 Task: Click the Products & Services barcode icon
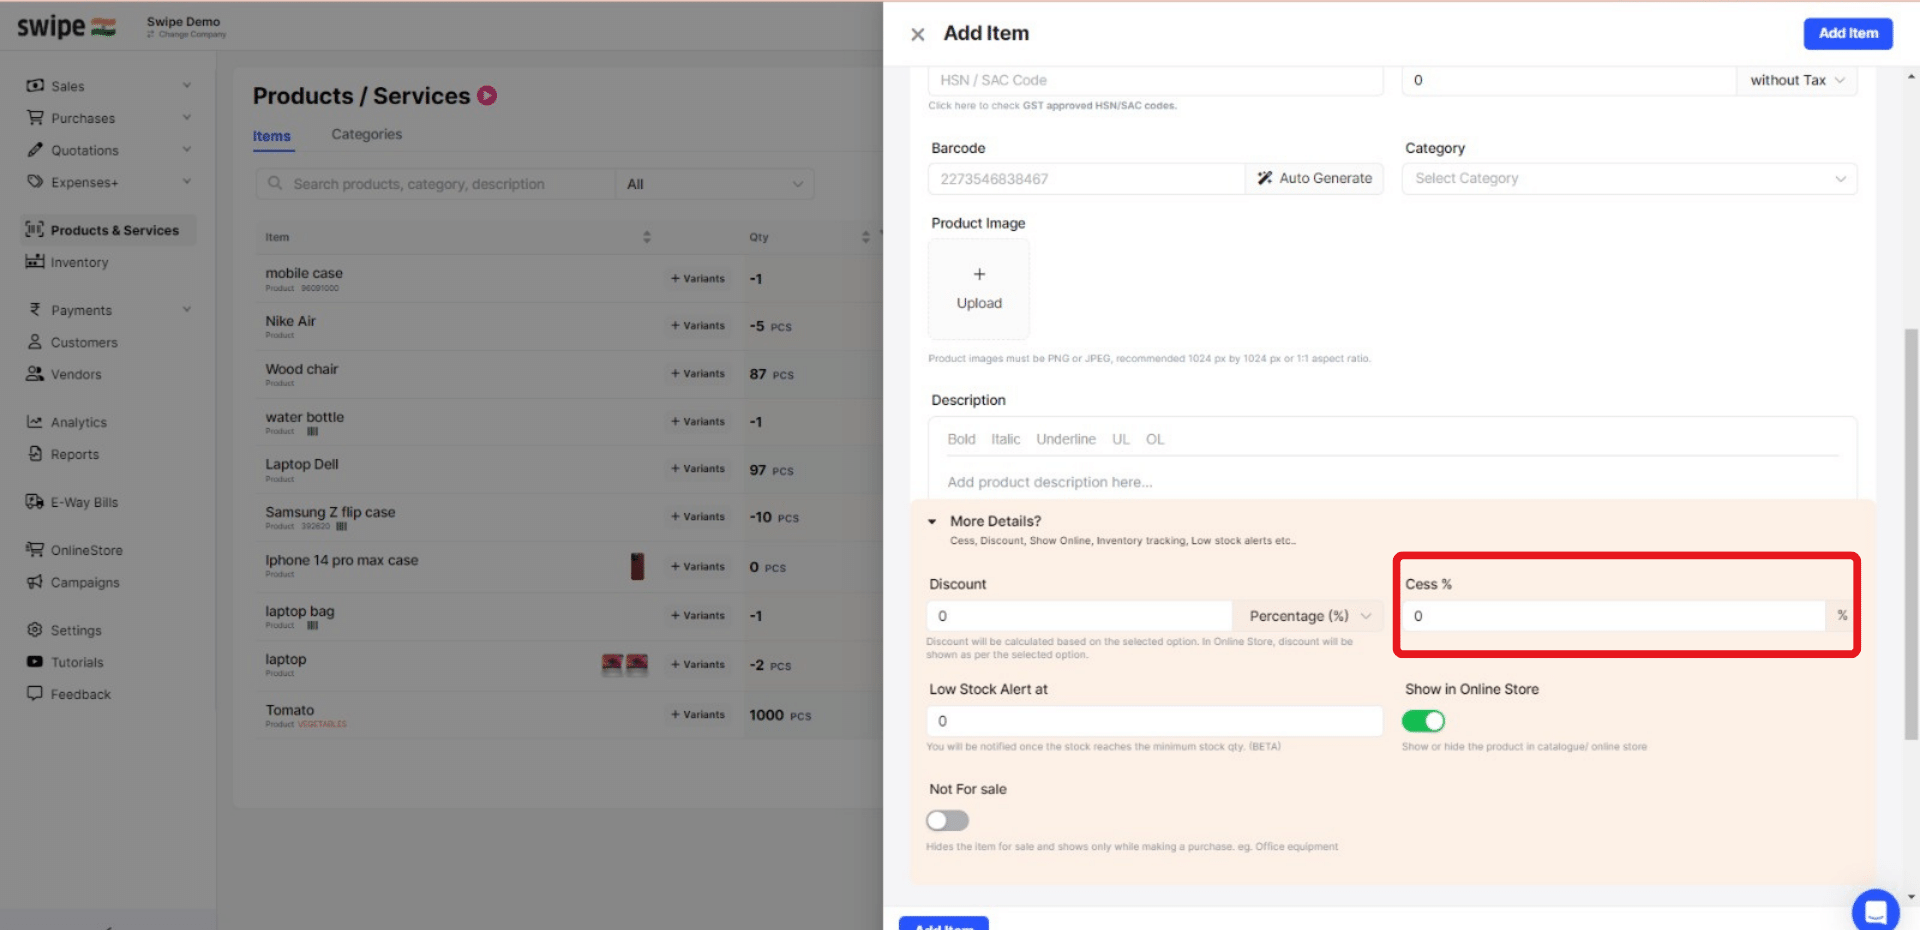pos(35,230)
